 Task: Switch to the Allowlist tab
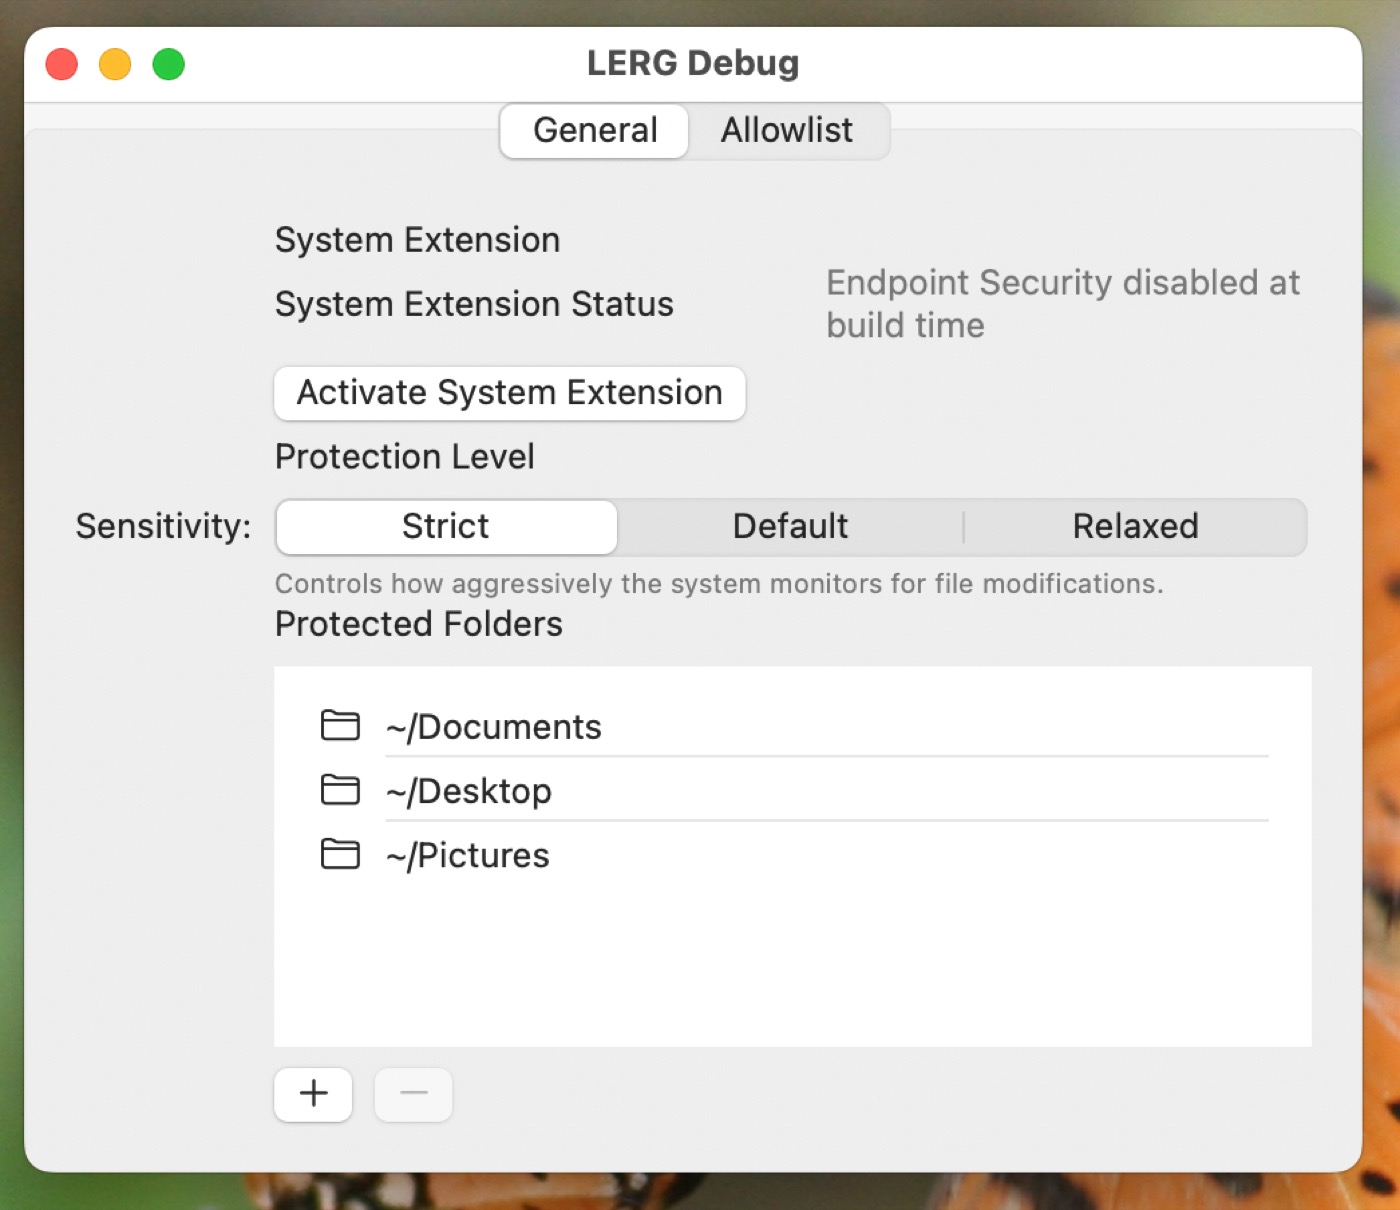787,130
